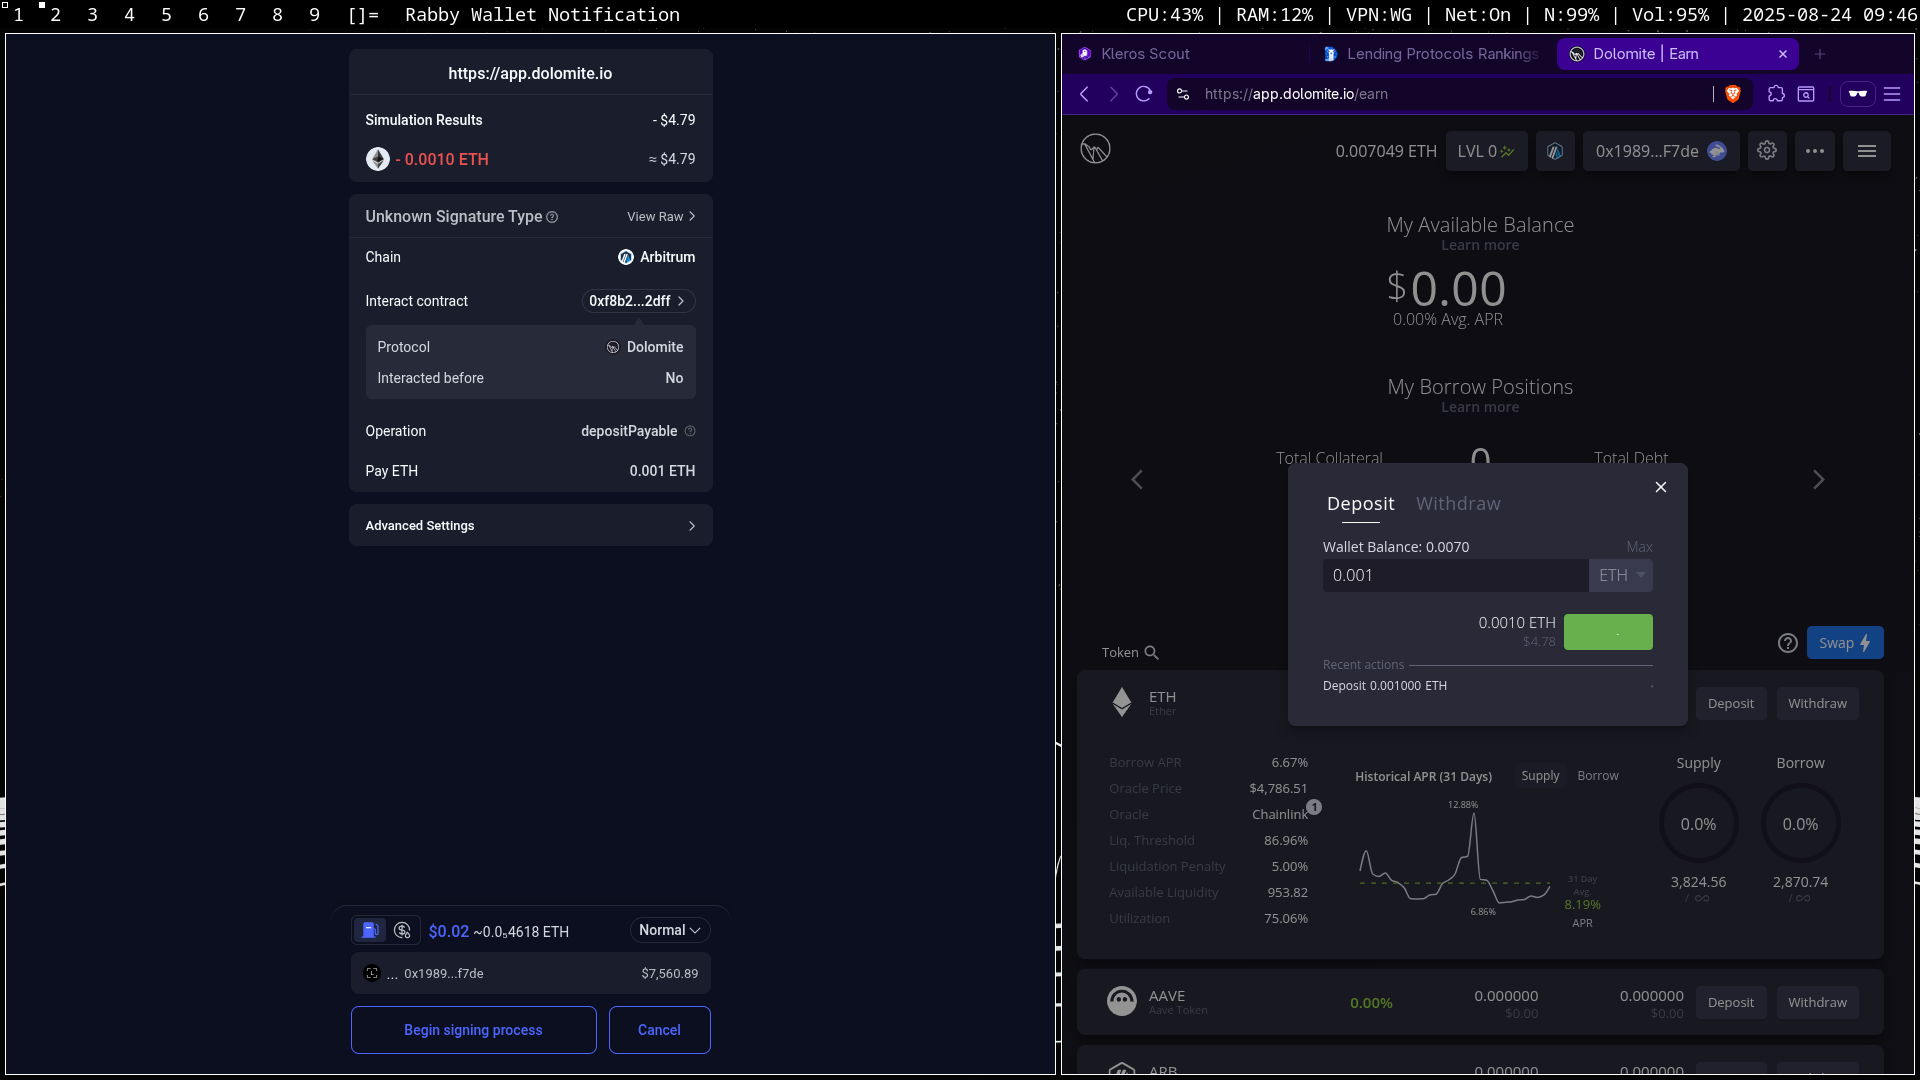Click the blue Swap button
This screenshot has width=1920, height=1080.
point(1845,643)
